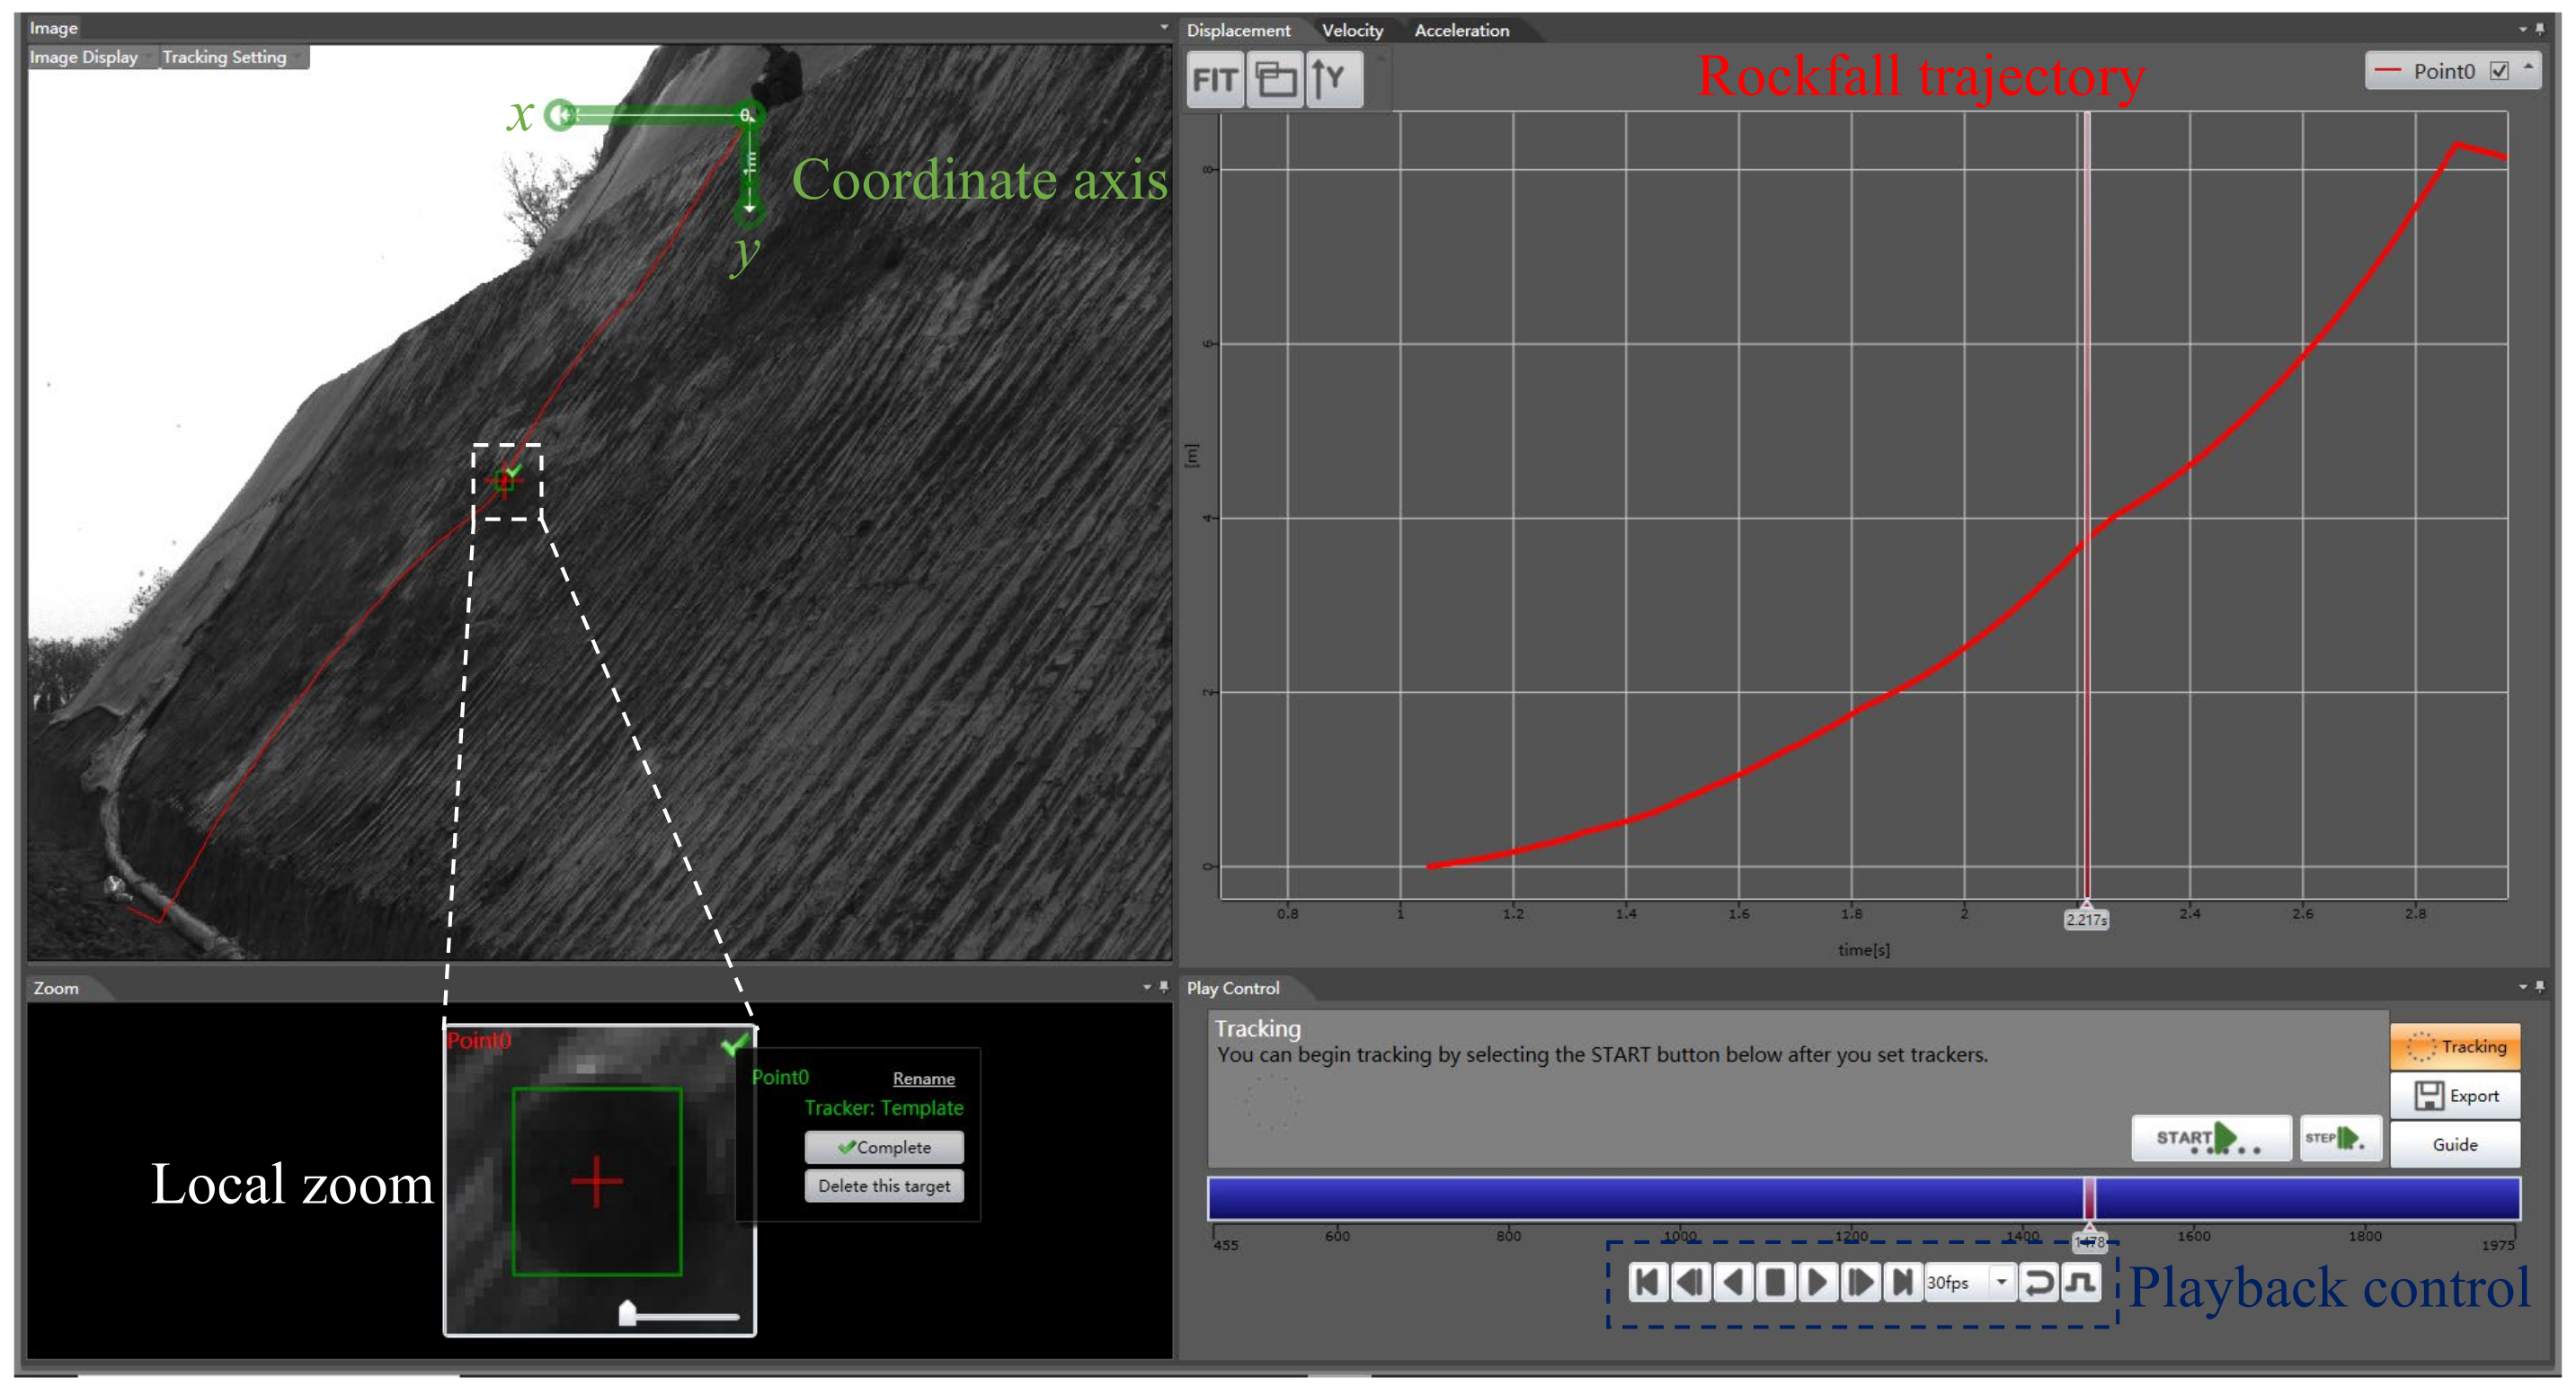Click the Delete this target button
2576x1395 pixels.
(884, 1186)
